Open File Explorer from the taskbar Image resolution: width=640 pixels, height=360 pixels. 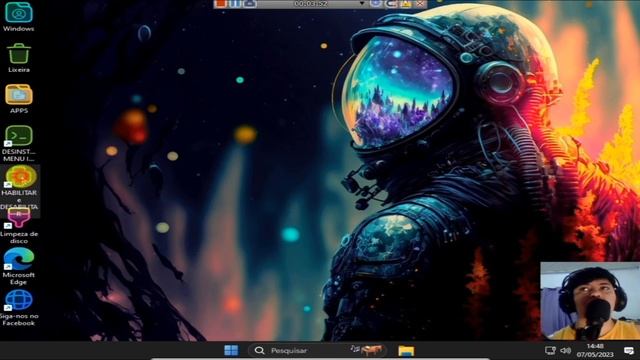406,351
